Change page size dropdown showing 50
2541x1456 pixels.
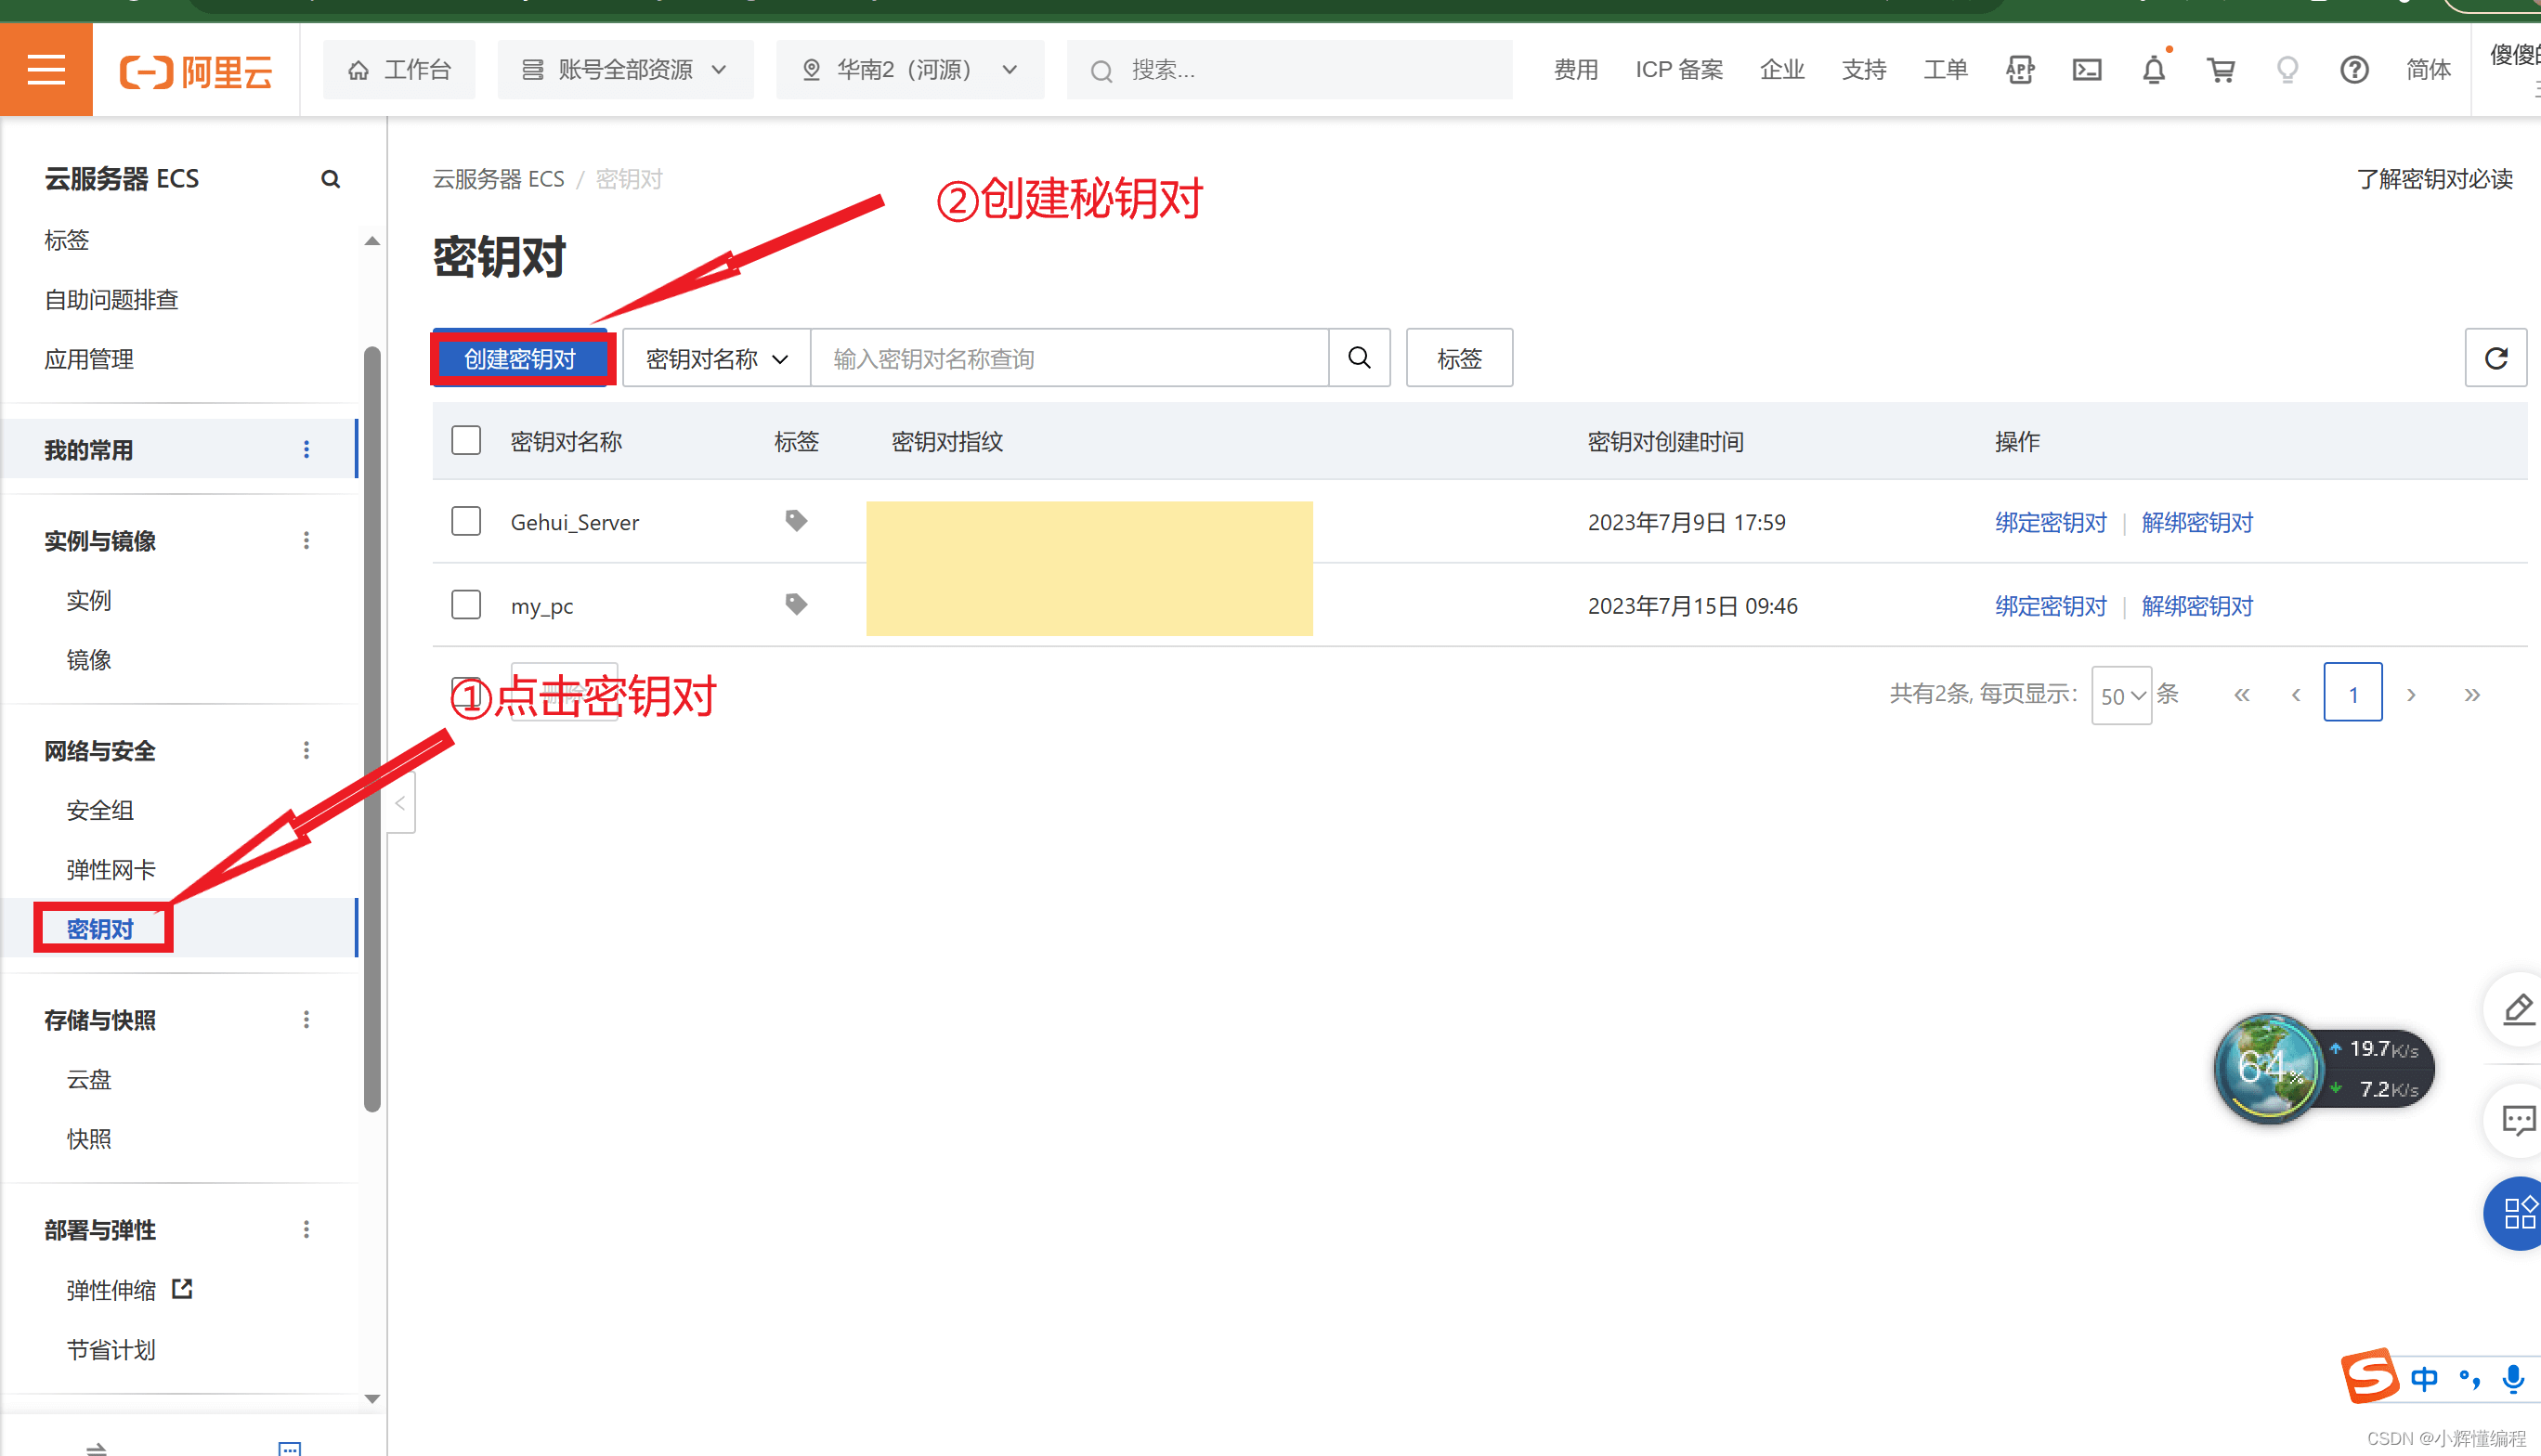tap(2121, 696)
